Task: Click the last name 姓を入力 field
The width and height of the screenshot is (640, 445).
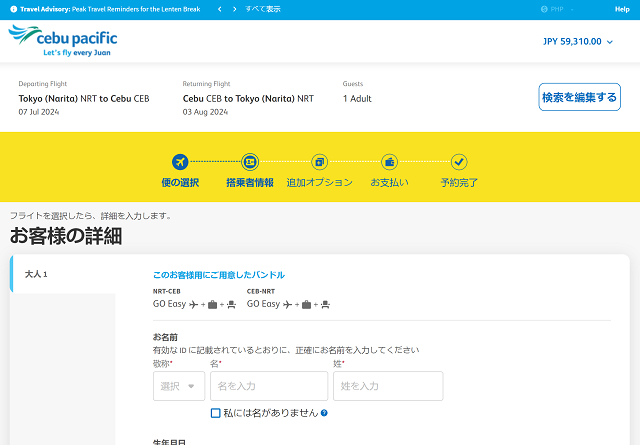Action: tap(373, 386)
